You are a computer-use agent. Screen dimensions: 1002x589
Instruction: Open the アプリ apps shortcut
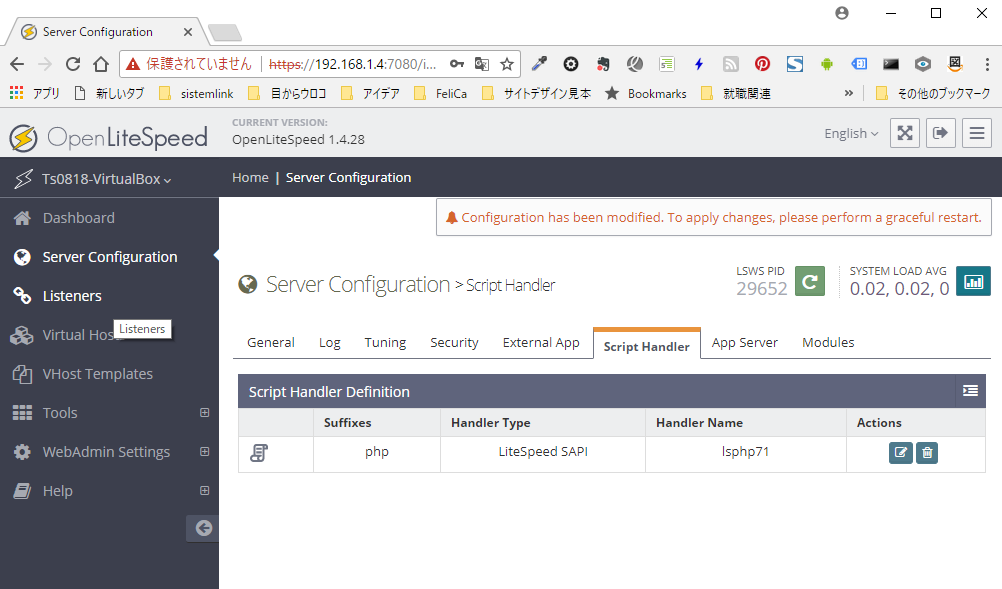point(35,93)
